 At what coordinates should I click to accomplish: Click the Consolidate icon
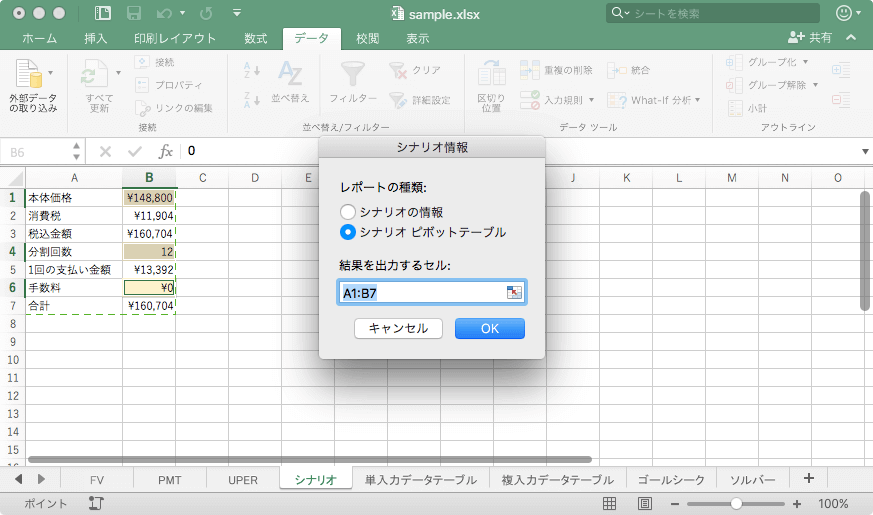point(617,70)
